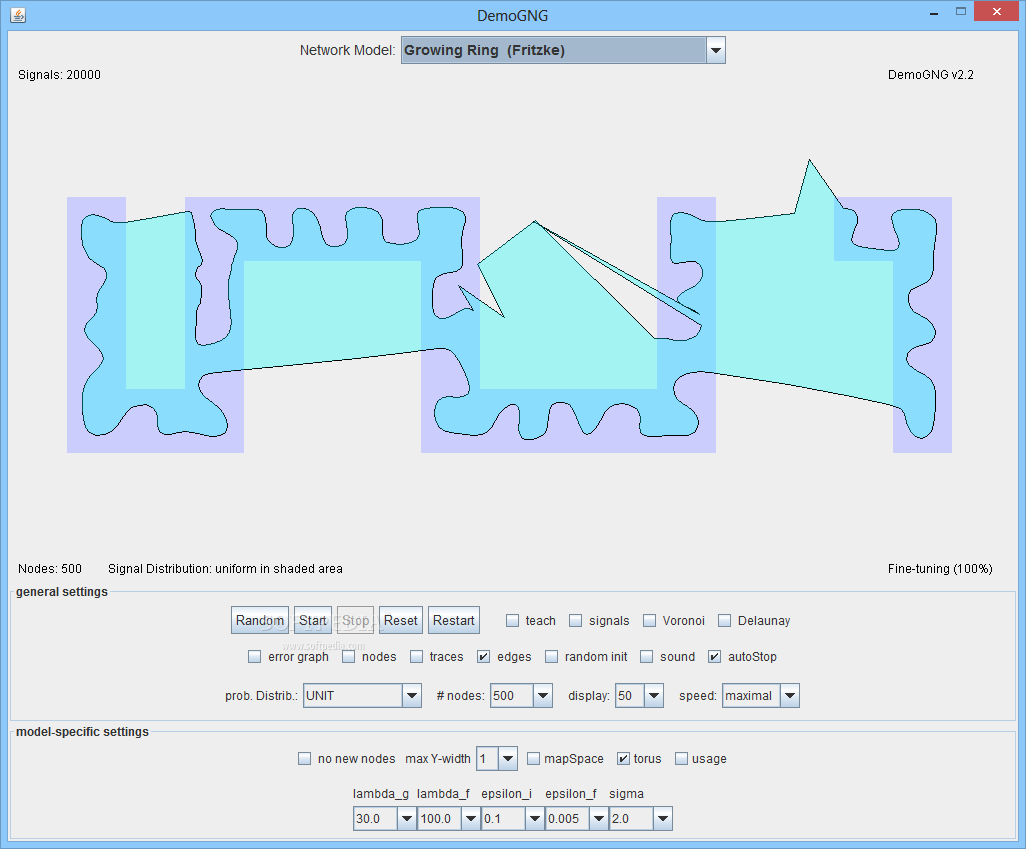Click the Restart button
This screenshot has height=849, width=1026.
(x=453, y=621)
